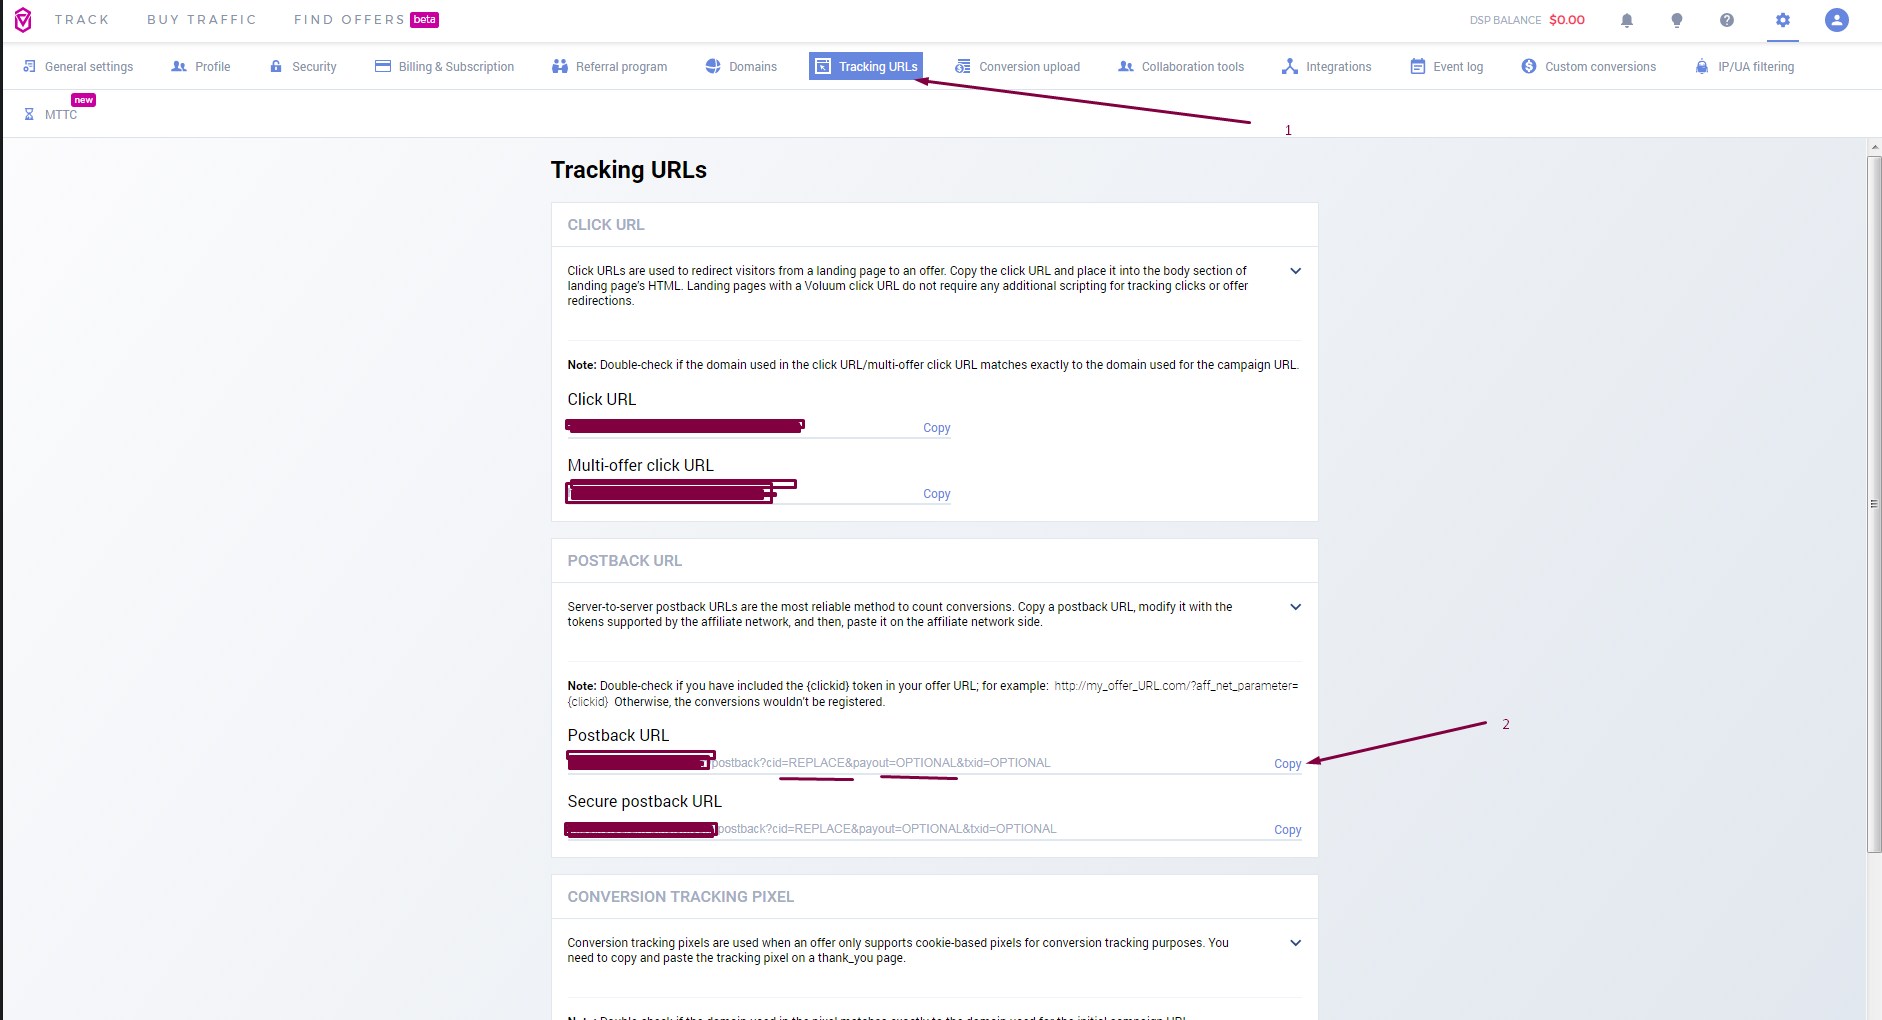
Task: Open the user account avatar icon
Action: tap(1837, 20)
